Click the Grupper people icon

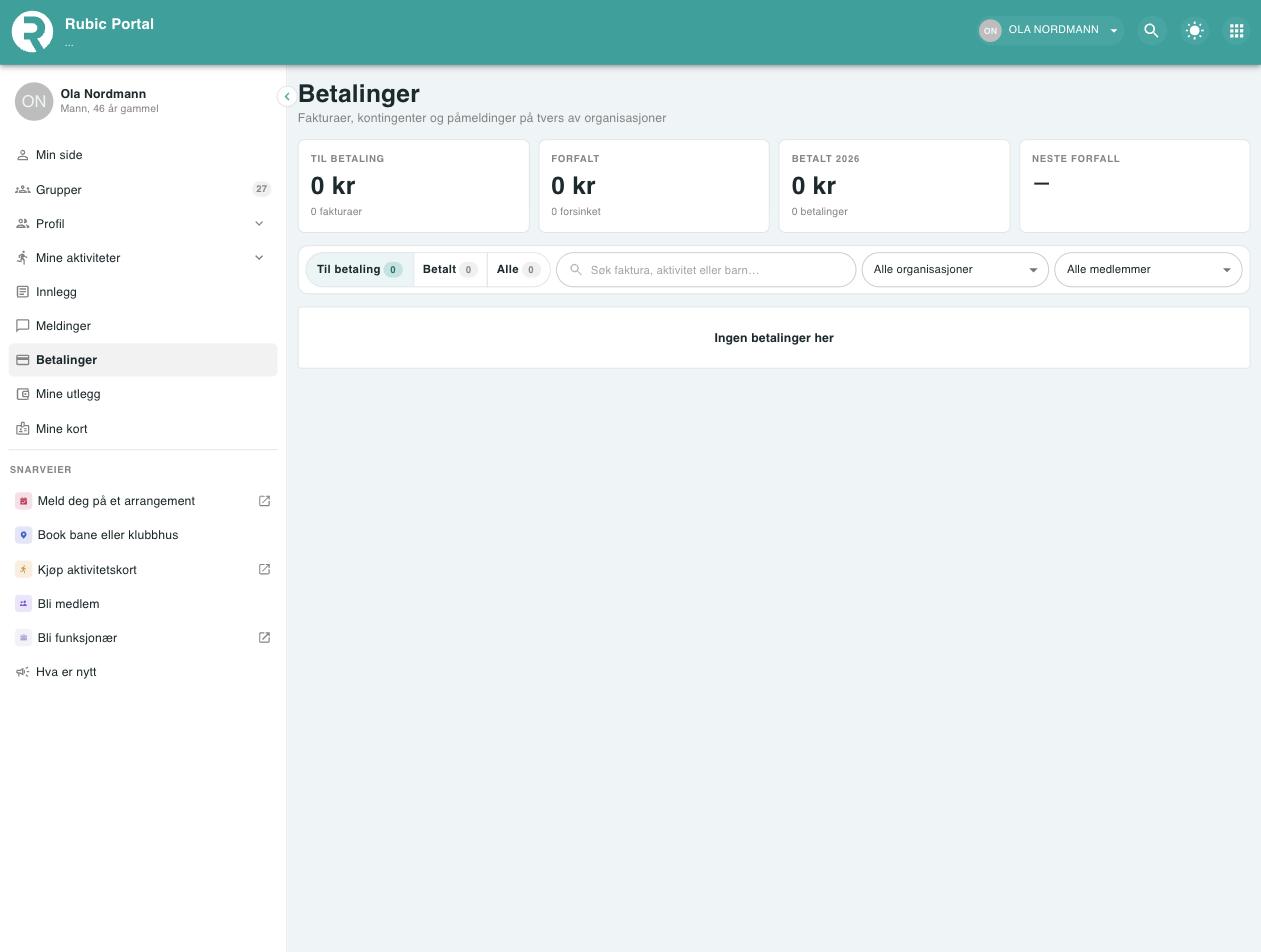click(x=23, y=189)
